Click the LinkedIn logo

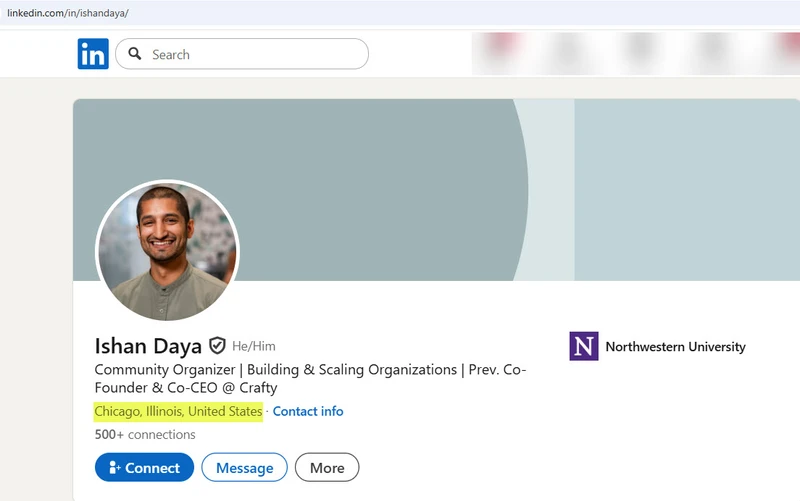93,54
